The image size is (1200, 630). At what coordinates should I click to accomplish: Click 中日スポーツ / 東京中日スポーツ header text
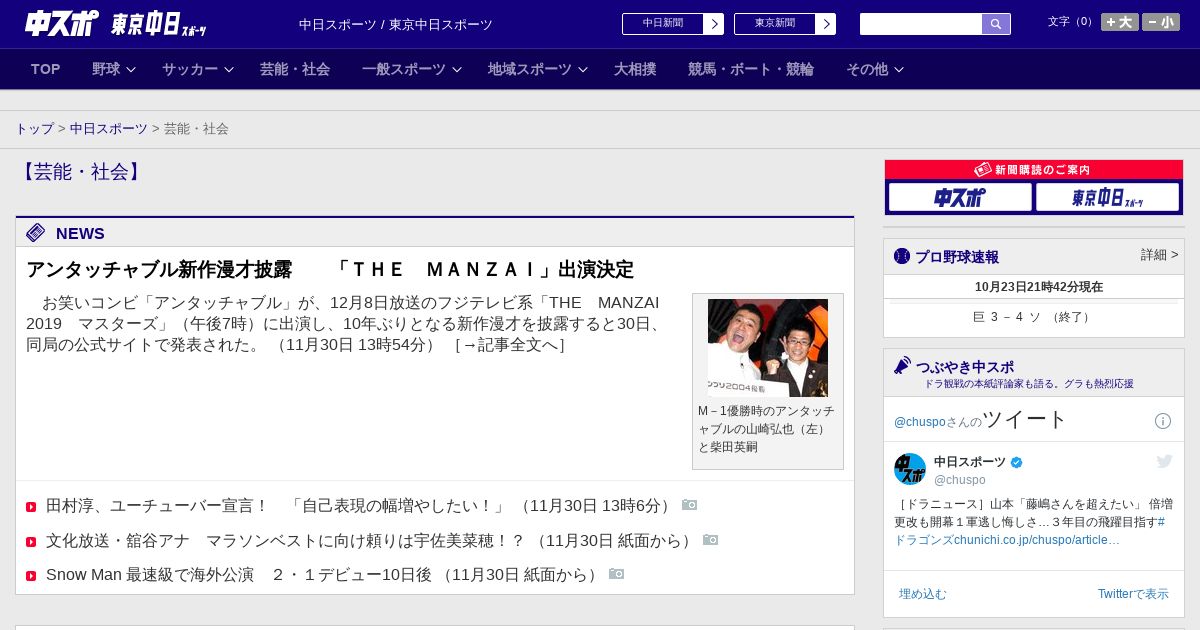396,25
